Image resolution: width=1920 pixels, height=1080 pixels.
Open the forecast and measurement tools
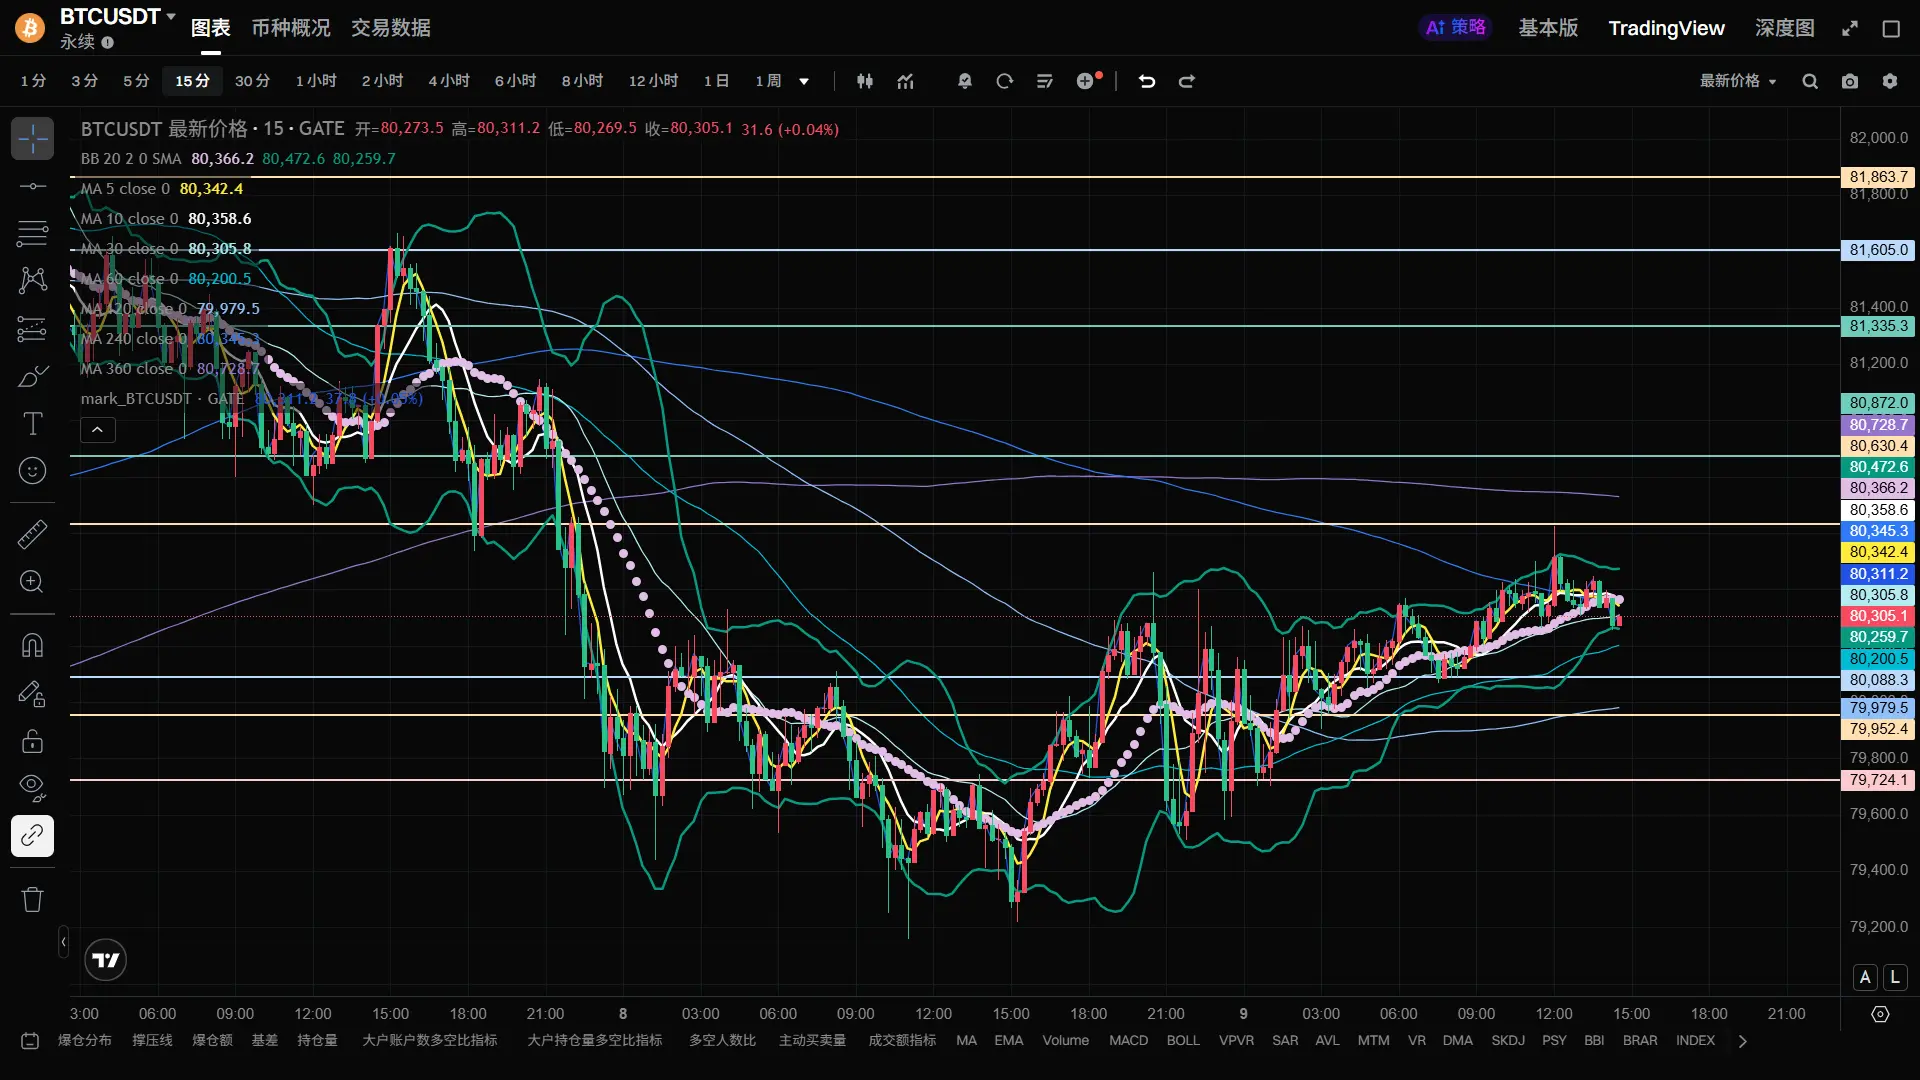tap(32, 328)
